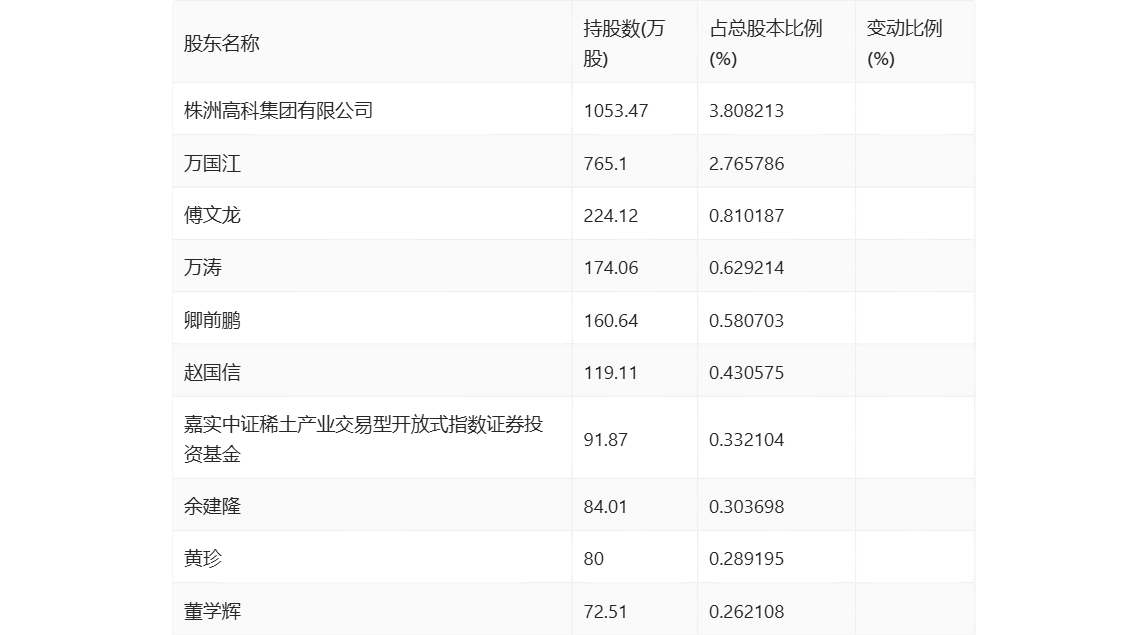This screenshot has width=1147, height=635.
Task: Click the percentage 0.332104
Action: tap(746, 440)
